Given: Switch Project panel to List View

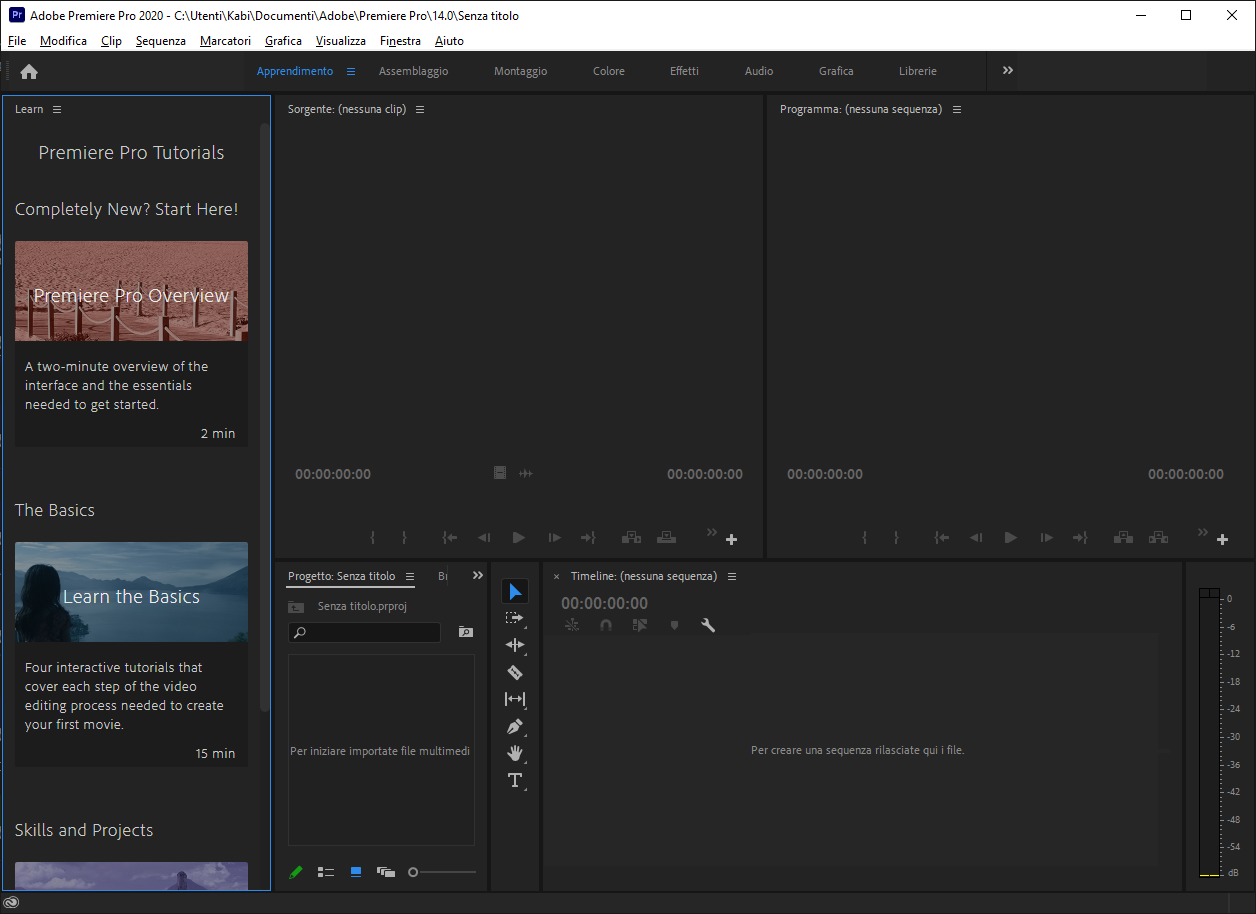Looking at the screenshot, I should 326,872.
